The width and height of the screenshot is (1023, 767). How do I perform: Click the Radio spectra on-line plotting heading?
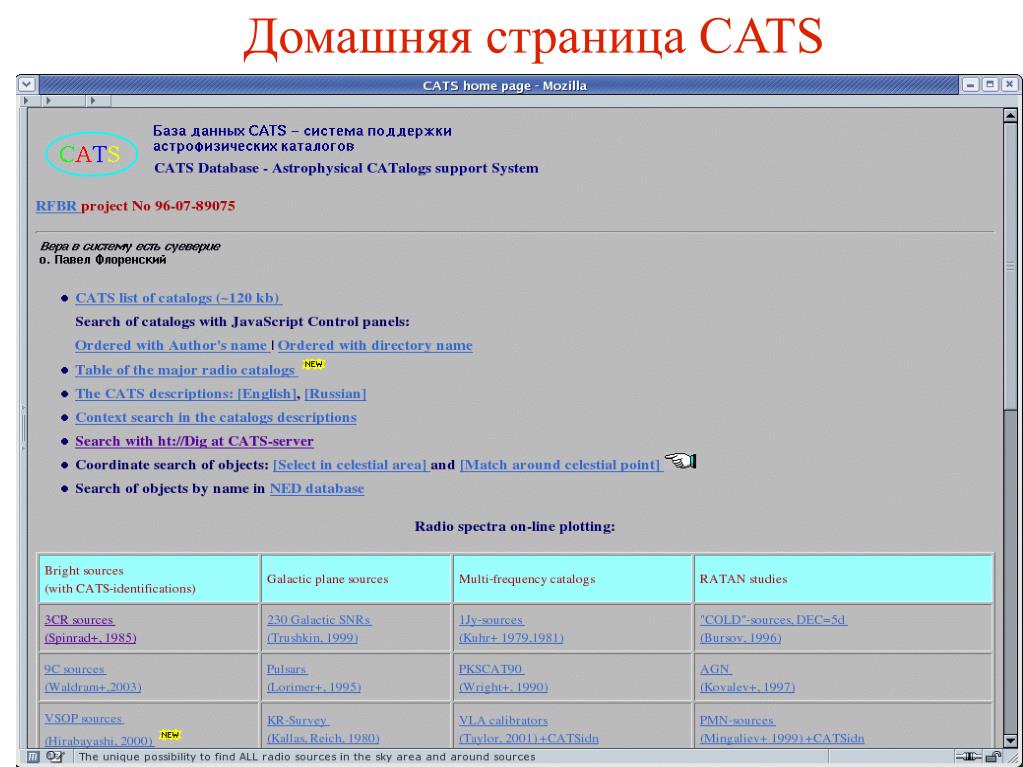tap(515, 526)
